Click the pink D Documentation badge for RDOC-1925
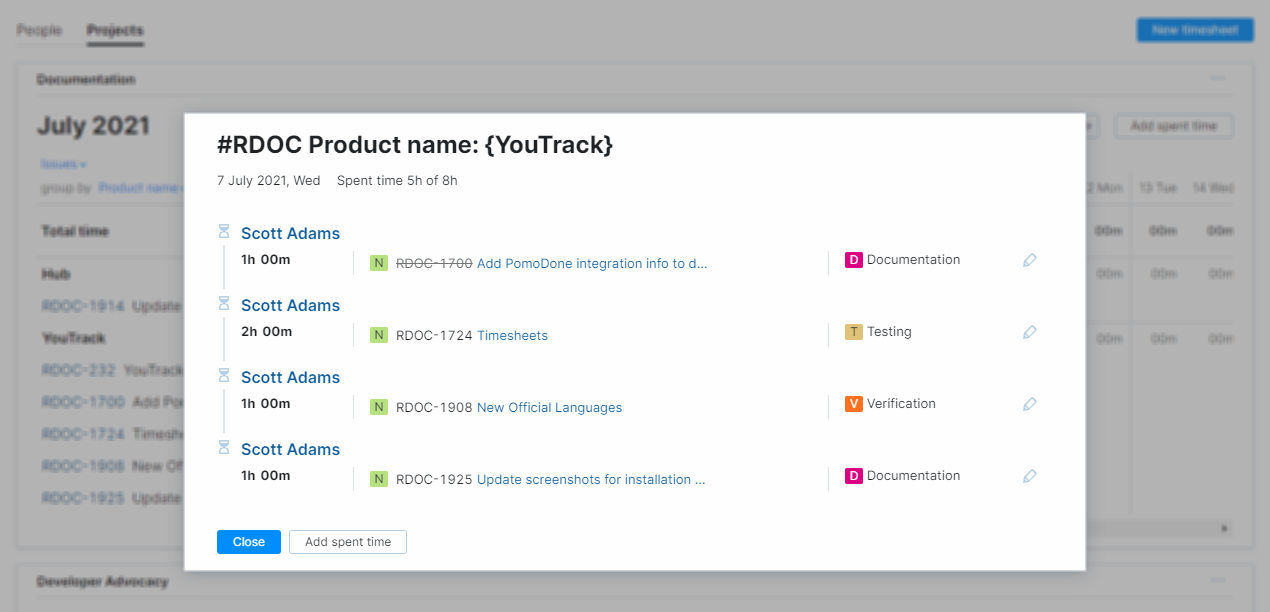The image size is (1270, 612). [x=854, y=476]
